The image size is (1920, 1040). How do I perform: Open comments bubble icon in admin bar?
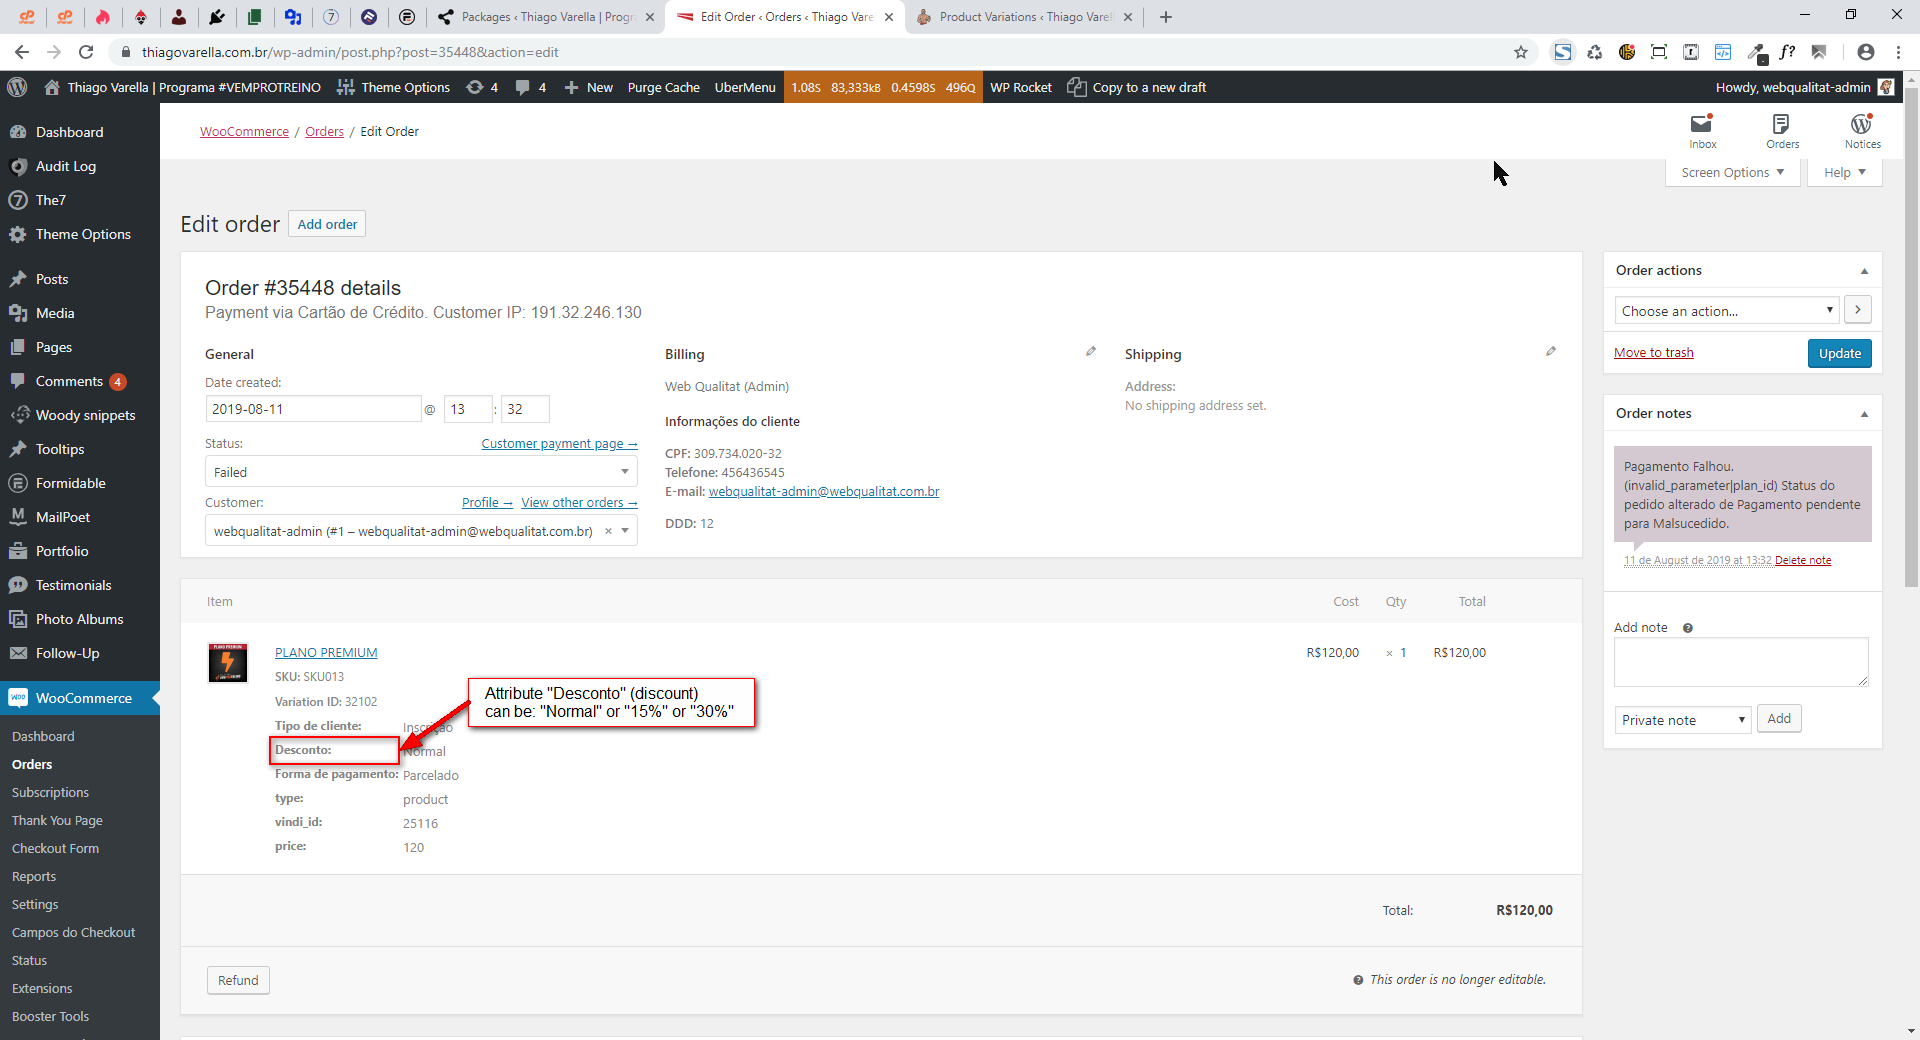point(530,87)
